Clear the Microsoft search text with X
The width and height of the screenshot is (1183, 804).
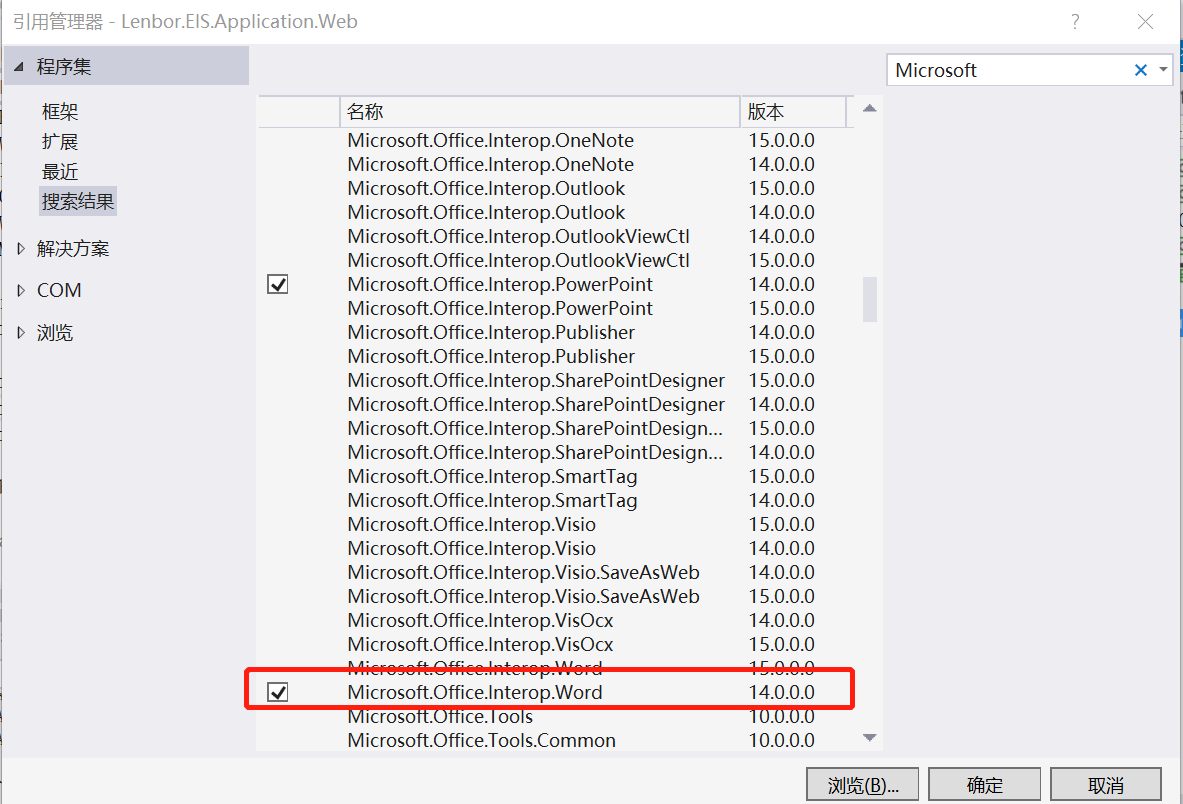(1140, 70)
